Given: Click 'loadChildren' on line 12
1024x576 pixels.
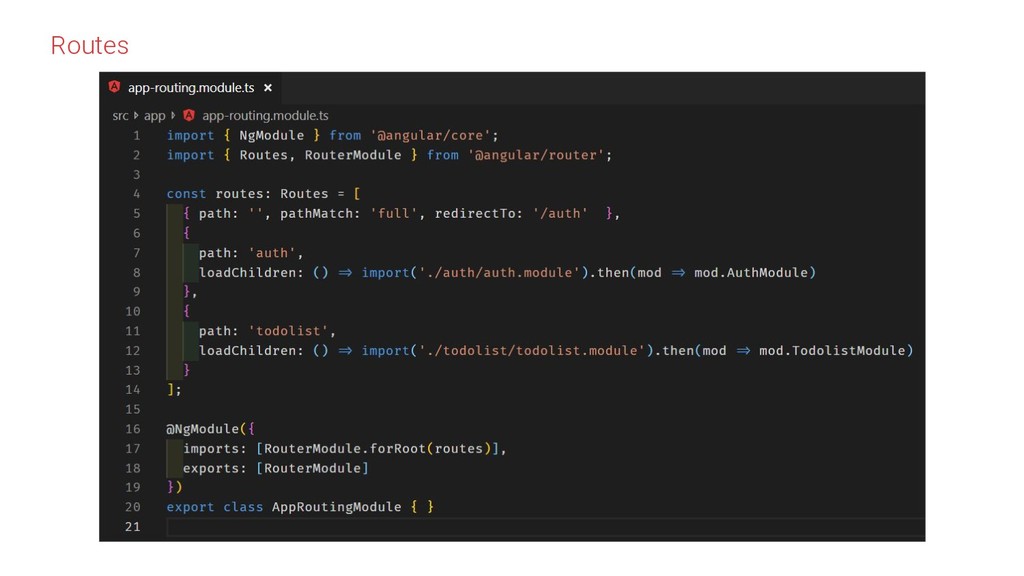Looking at the screenshot, I should coord(248,351).
